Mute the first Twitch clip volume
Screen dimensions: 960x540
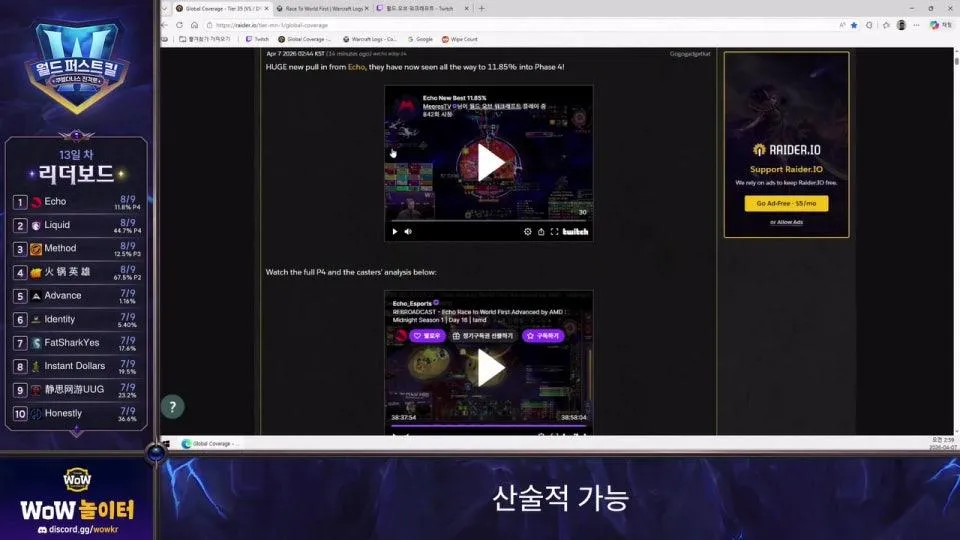pyautogui.click(x=408, y=231)
